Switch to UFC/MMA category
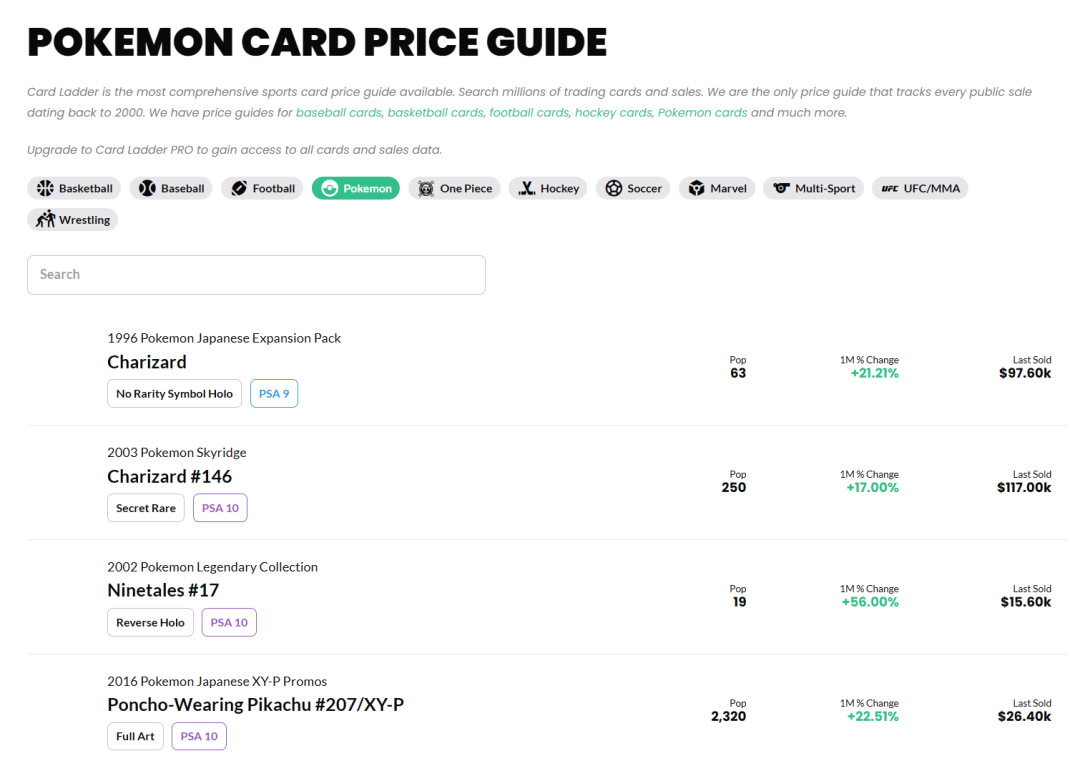Screen dimensions: 1080x766 pos(920,188)
